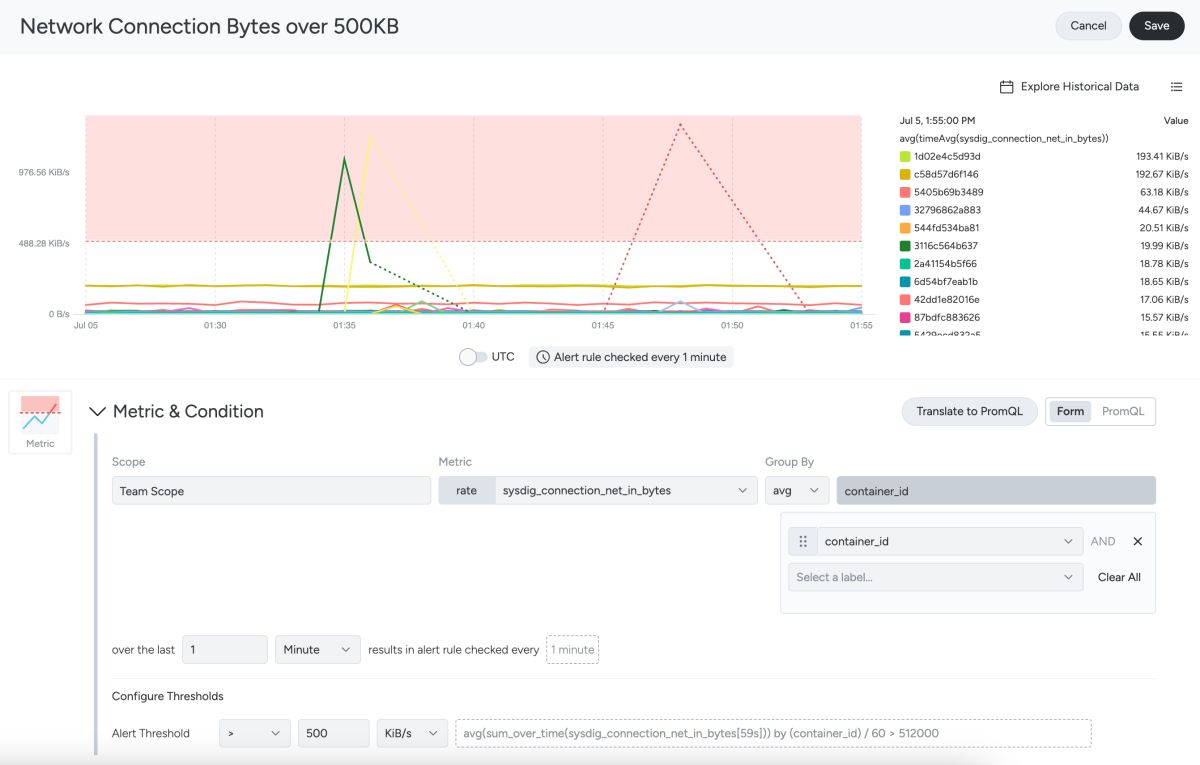Click the clock icon on alert check info
Viewport: 1200px width, 765px height.
click(543, 357)
